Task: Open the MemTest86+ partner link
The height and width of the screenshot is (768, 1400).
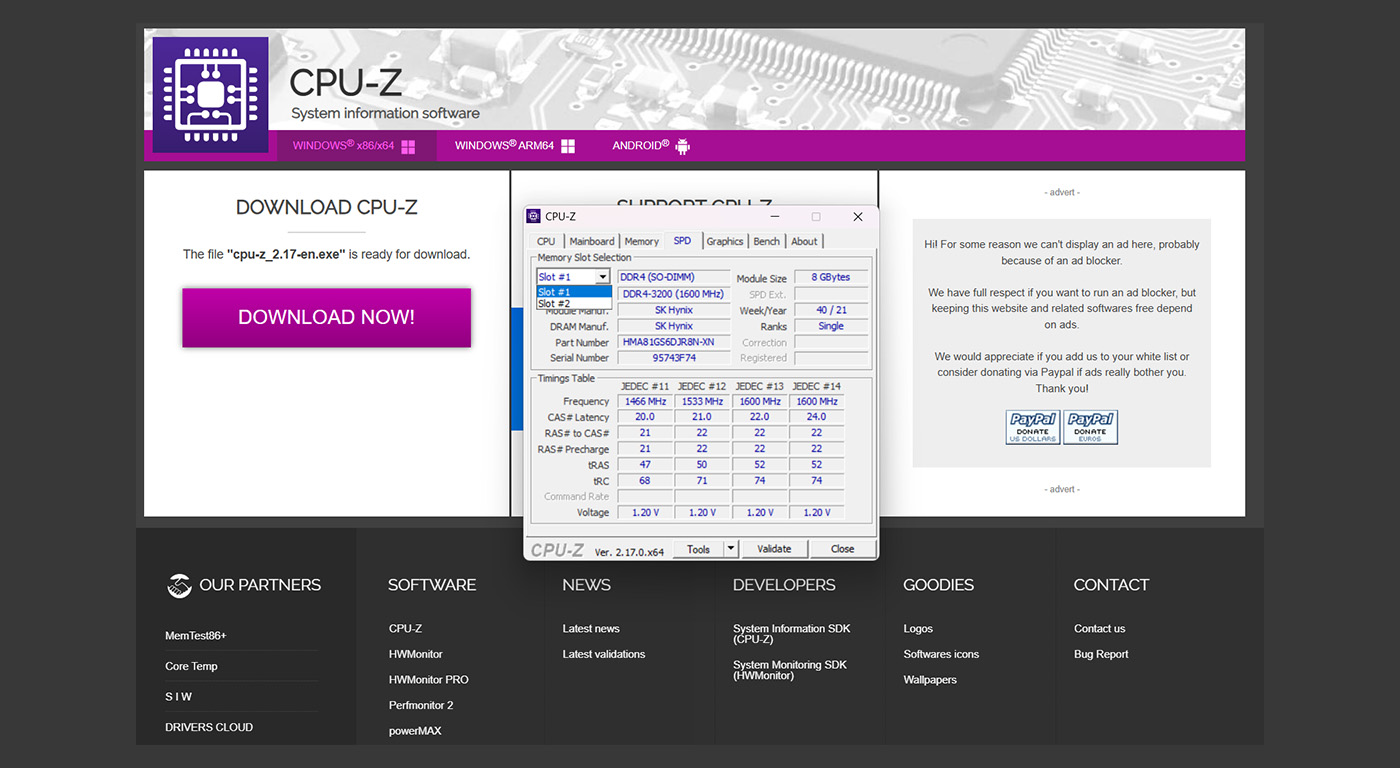Action: pyautogui.click(x=196, y=636)
